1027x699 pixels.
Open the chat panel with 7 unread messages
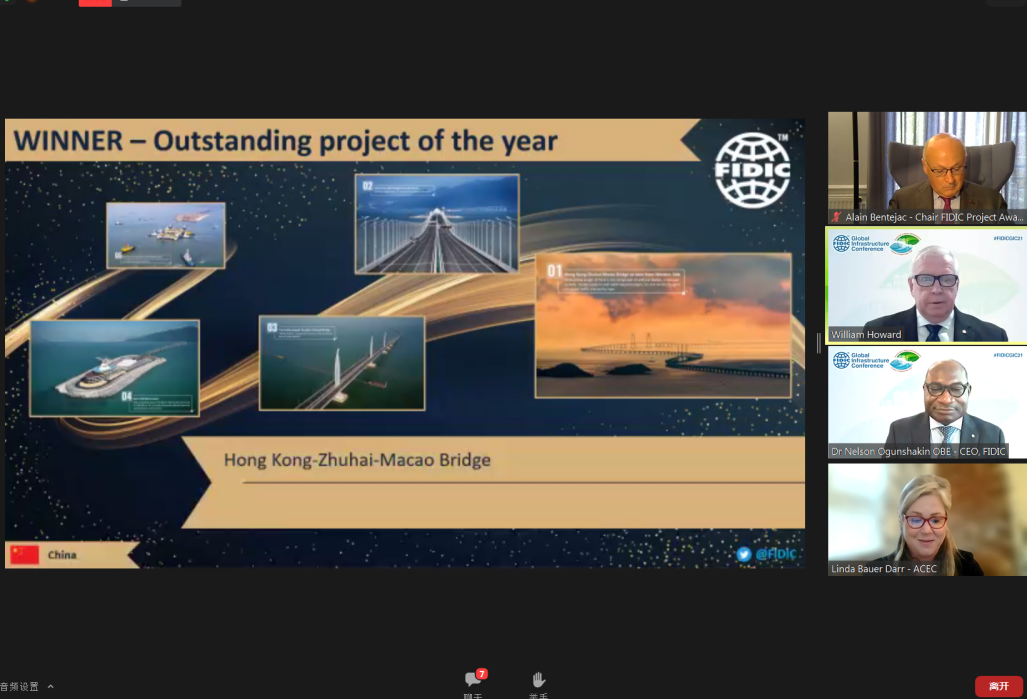pos(474,679)
